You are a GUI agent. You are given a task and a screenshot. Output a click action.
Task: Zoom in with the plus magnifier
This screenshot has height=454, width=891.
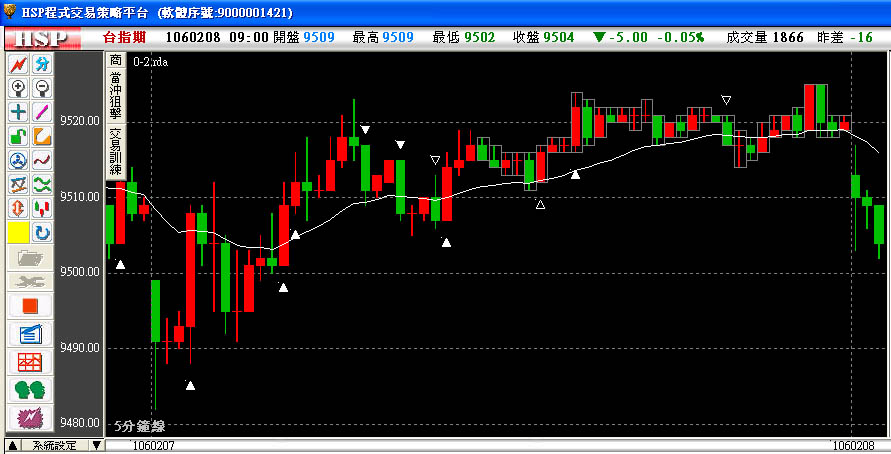19,88
